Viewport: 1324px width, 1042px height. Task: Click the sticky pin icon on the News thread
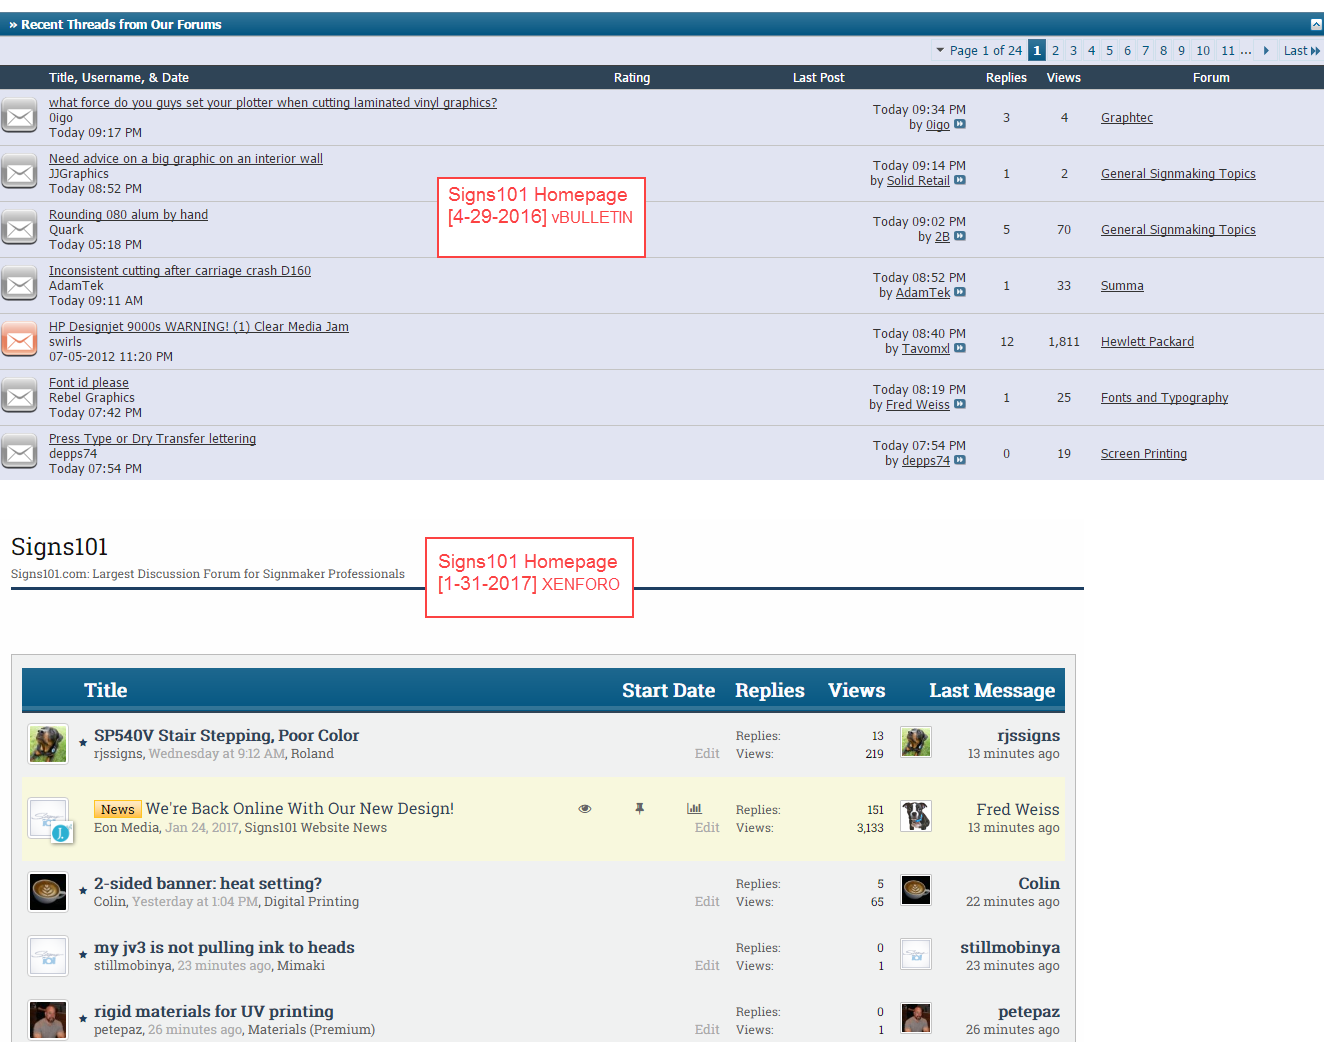(640, 808)
